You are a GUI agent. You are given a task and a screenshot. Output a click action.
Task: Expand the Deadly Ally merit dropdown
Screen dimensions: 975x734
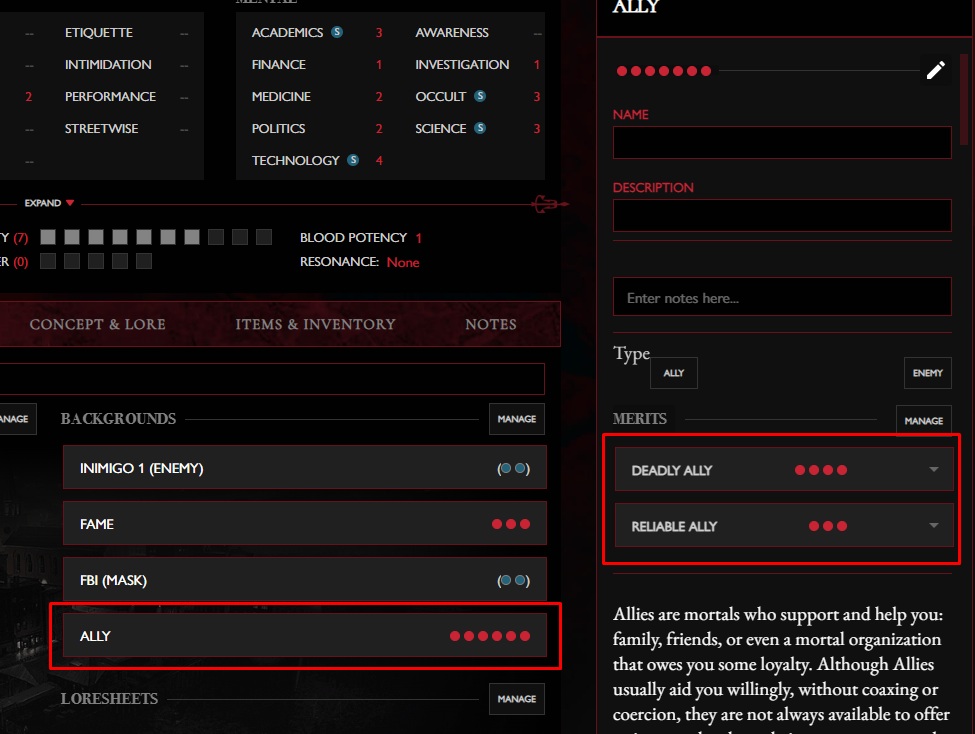click(x=933, y=470)
